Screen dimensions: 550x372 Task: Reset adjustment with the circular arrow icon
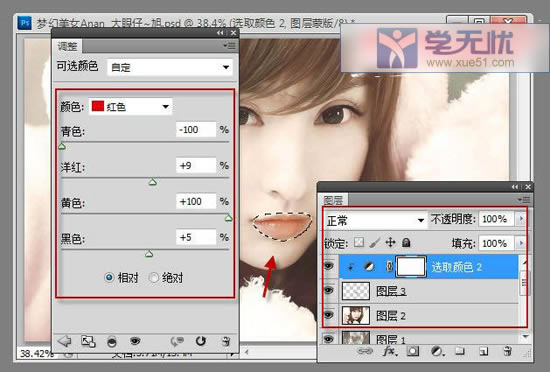201,340
